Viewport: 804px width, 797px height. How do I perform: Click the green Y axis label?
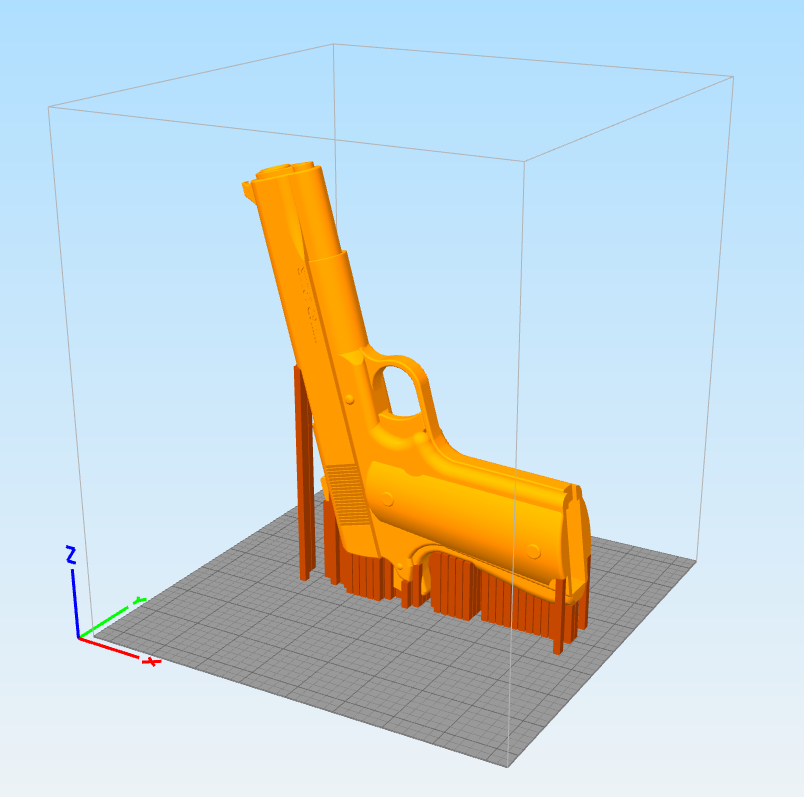click(138, 600)
